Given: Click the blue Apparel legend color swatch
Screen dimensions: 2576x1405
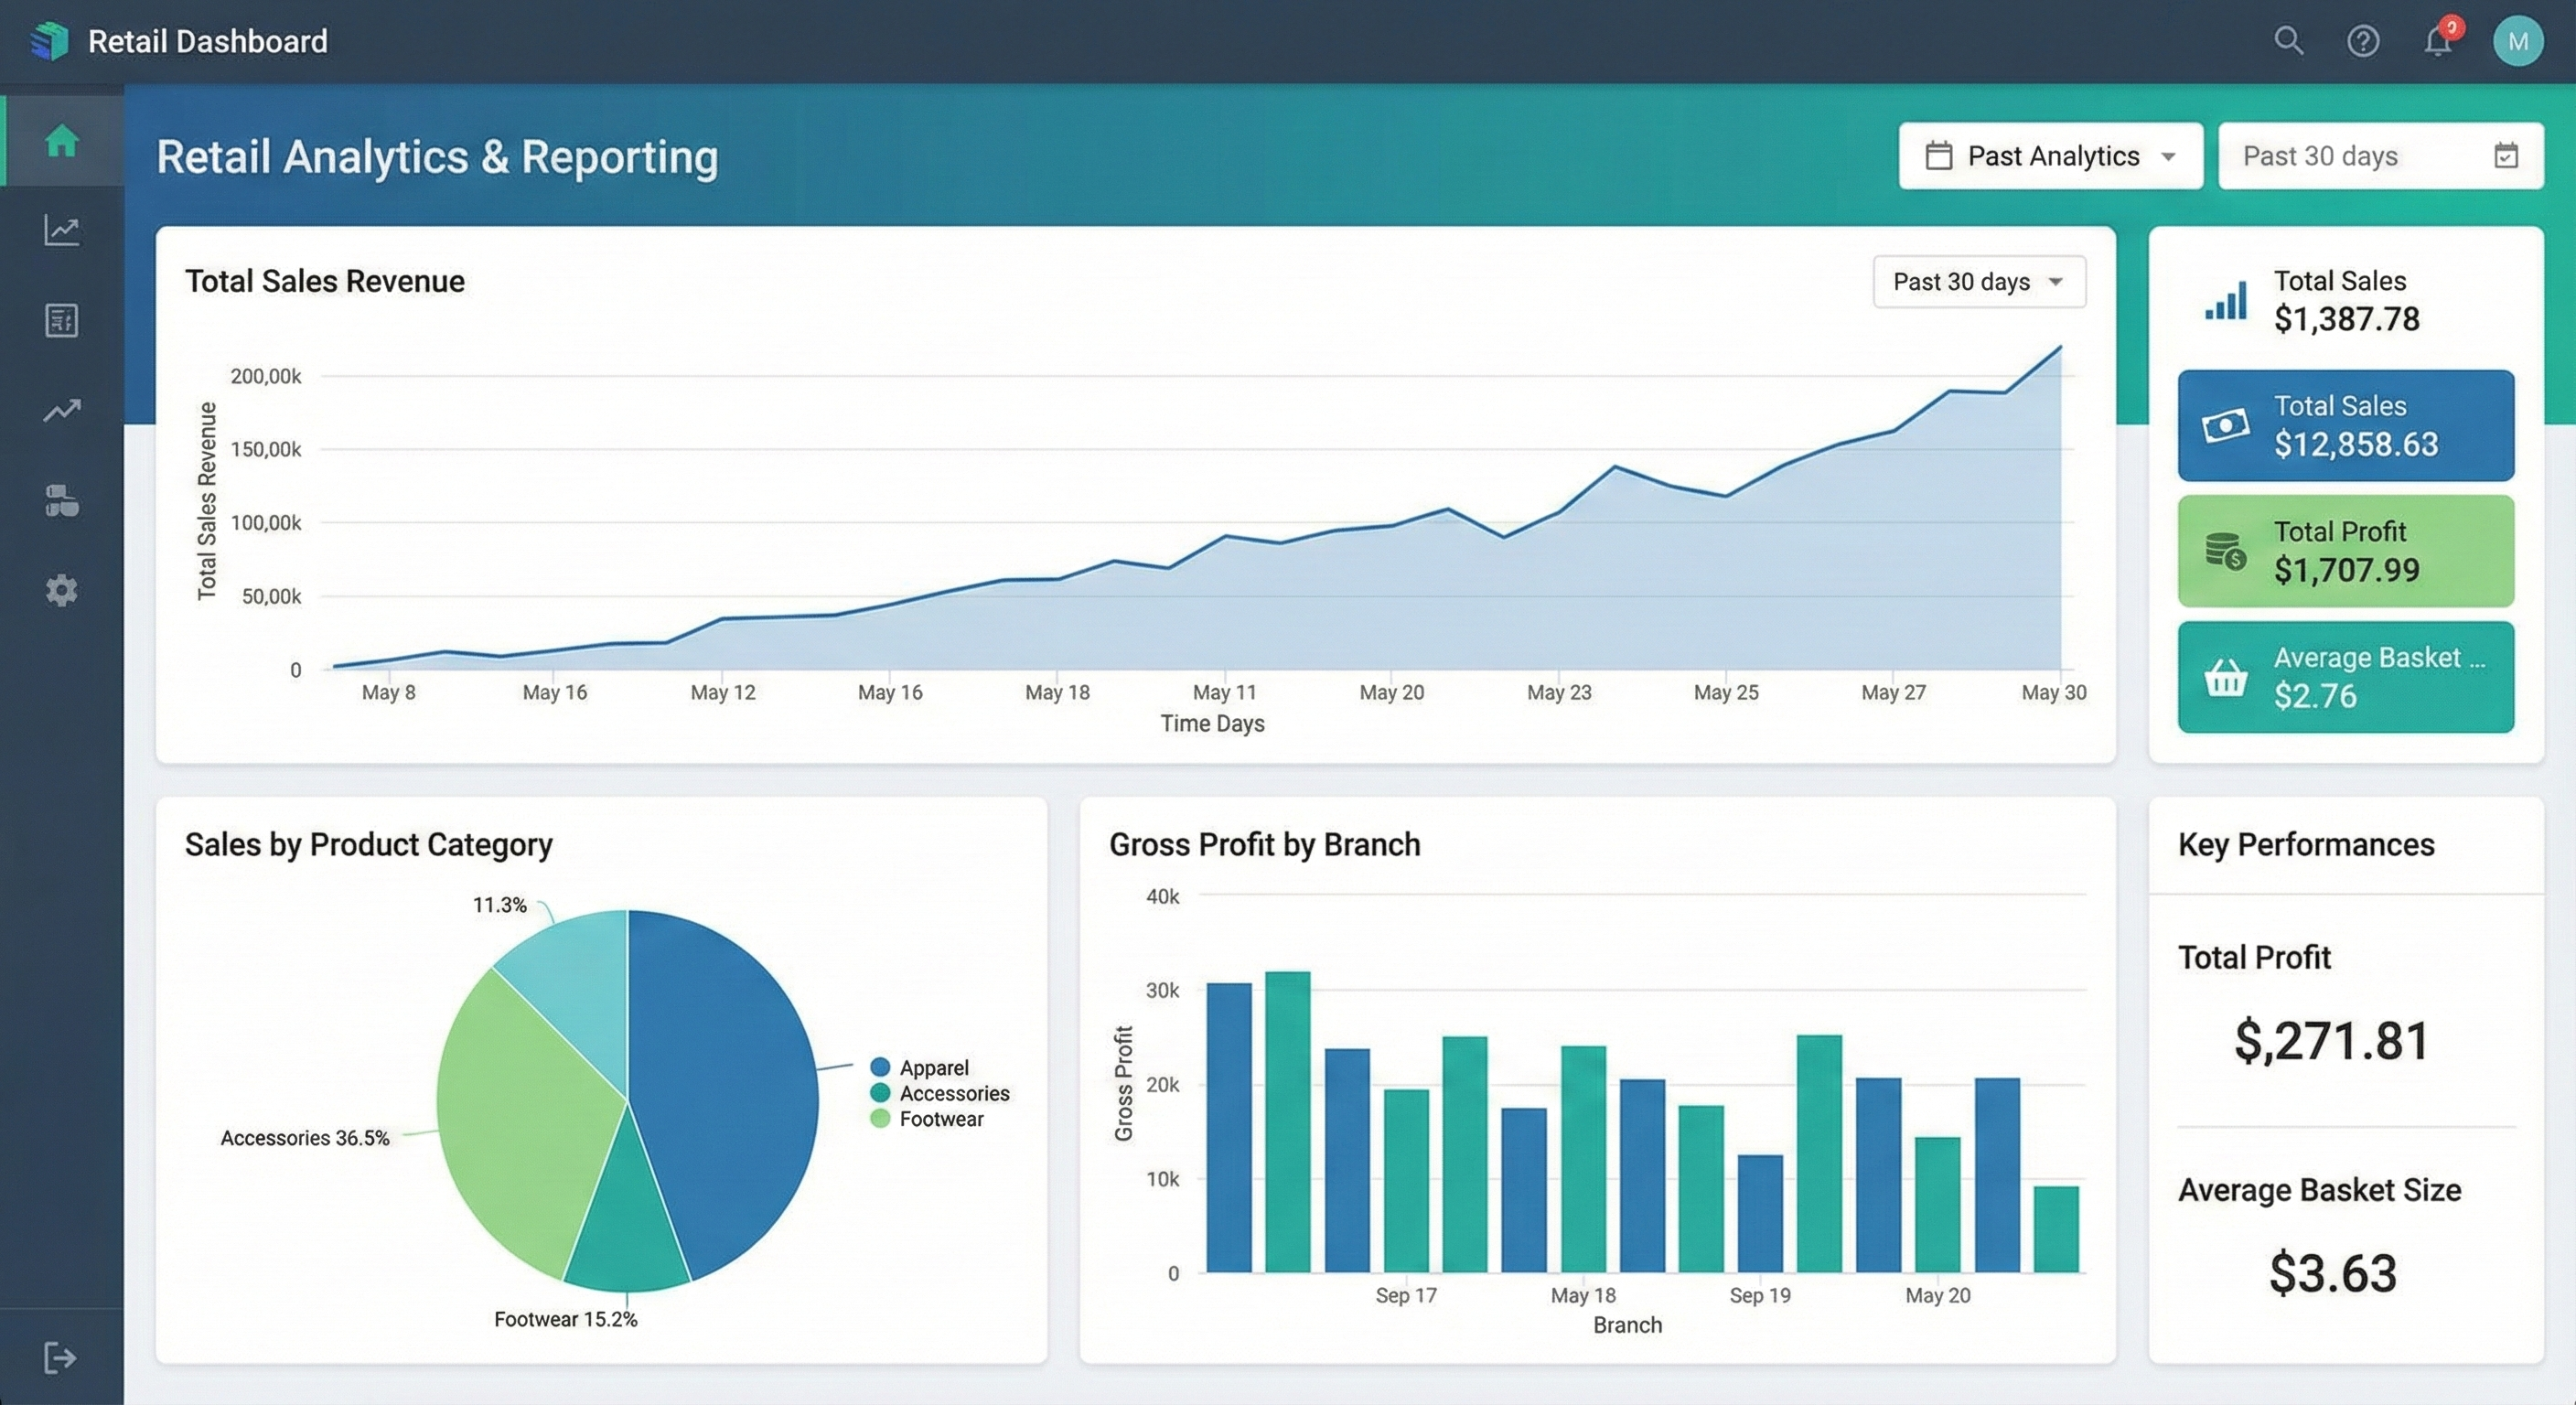Looking at the screenshot, I should tap(881, 1067).
